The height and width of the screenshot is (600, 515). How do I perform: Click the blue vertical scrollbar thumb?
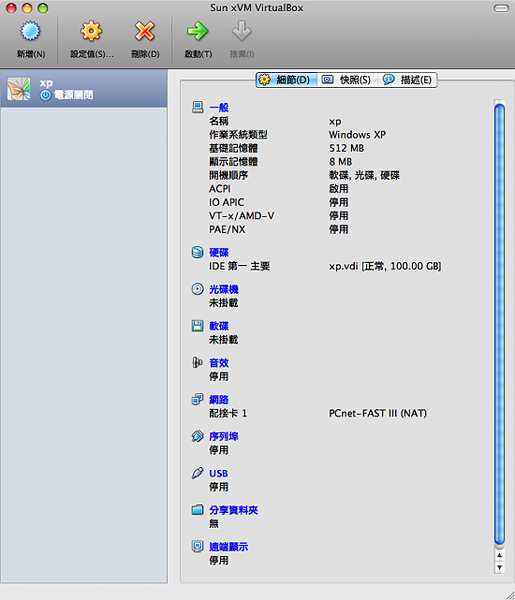499,324
